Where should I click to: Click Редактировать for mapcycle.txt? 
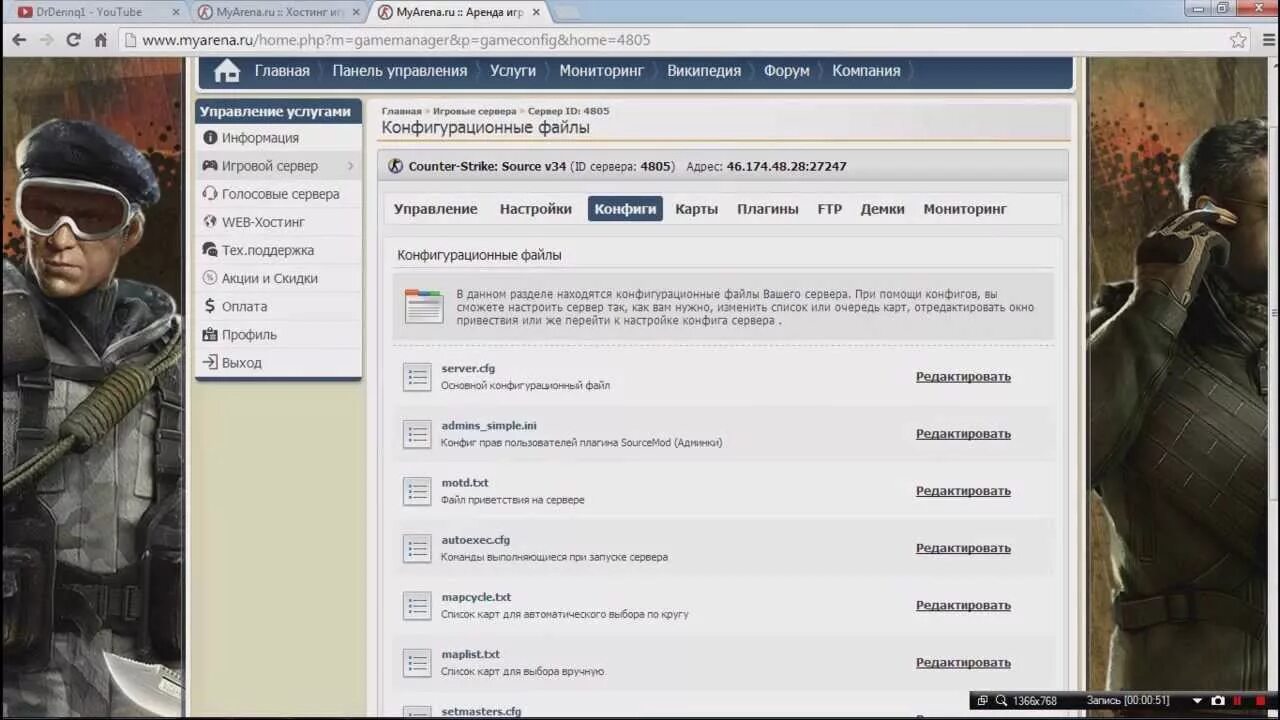tap(963, 605)
